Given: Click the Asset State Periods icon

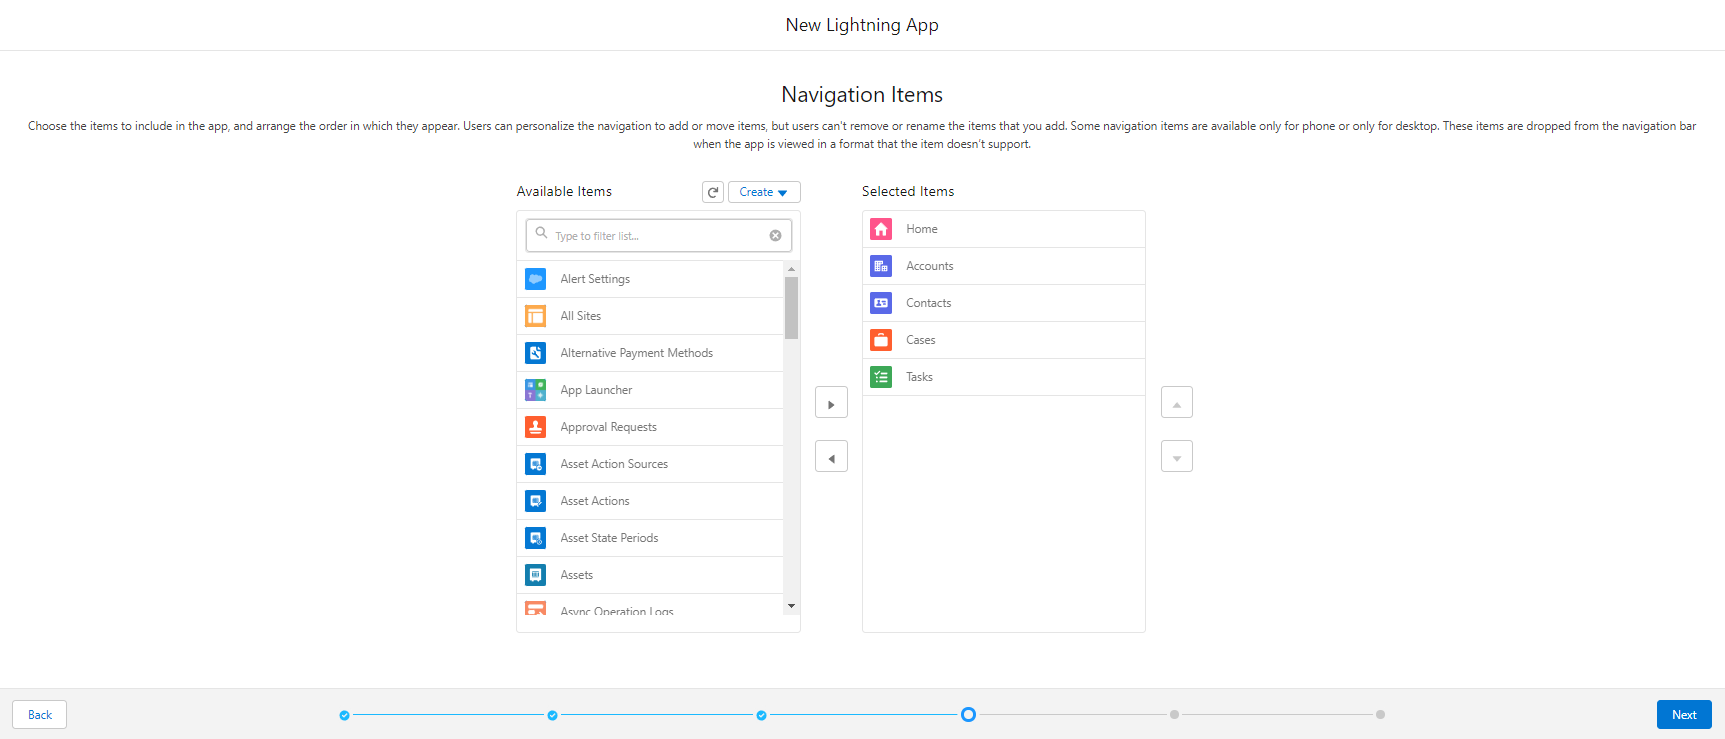Looking at the screenshot, I should point(536,538).
